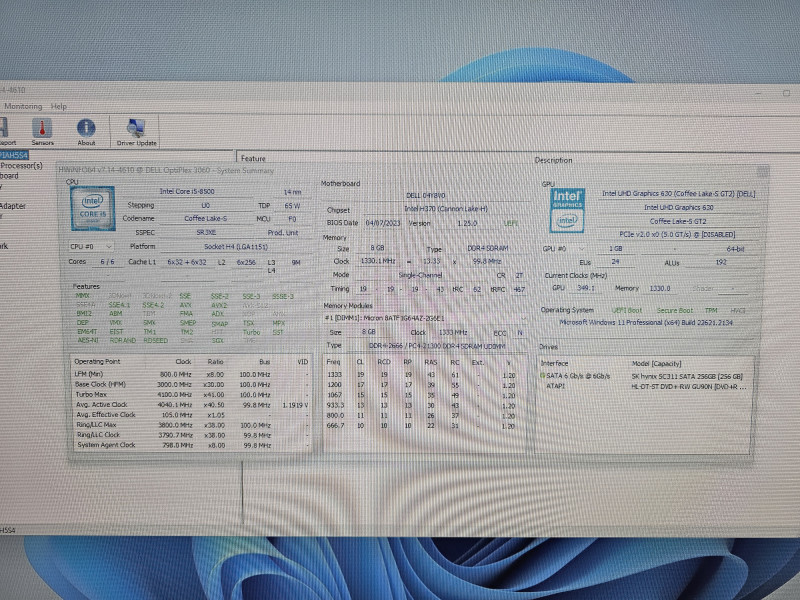Click the SSPEC value SR3XE
The image size is (800, 600).
205,232
